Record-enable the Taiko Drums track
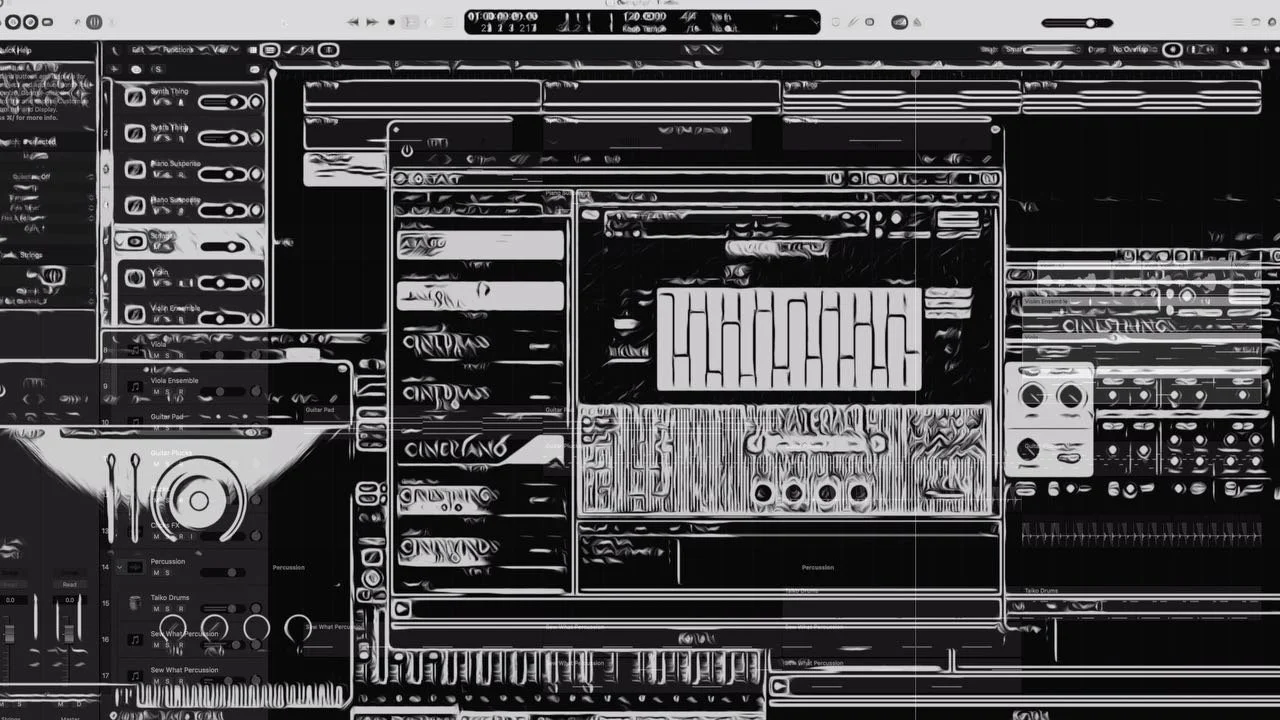The height and width of the screenshot is (720, 1280). [179, 608]
